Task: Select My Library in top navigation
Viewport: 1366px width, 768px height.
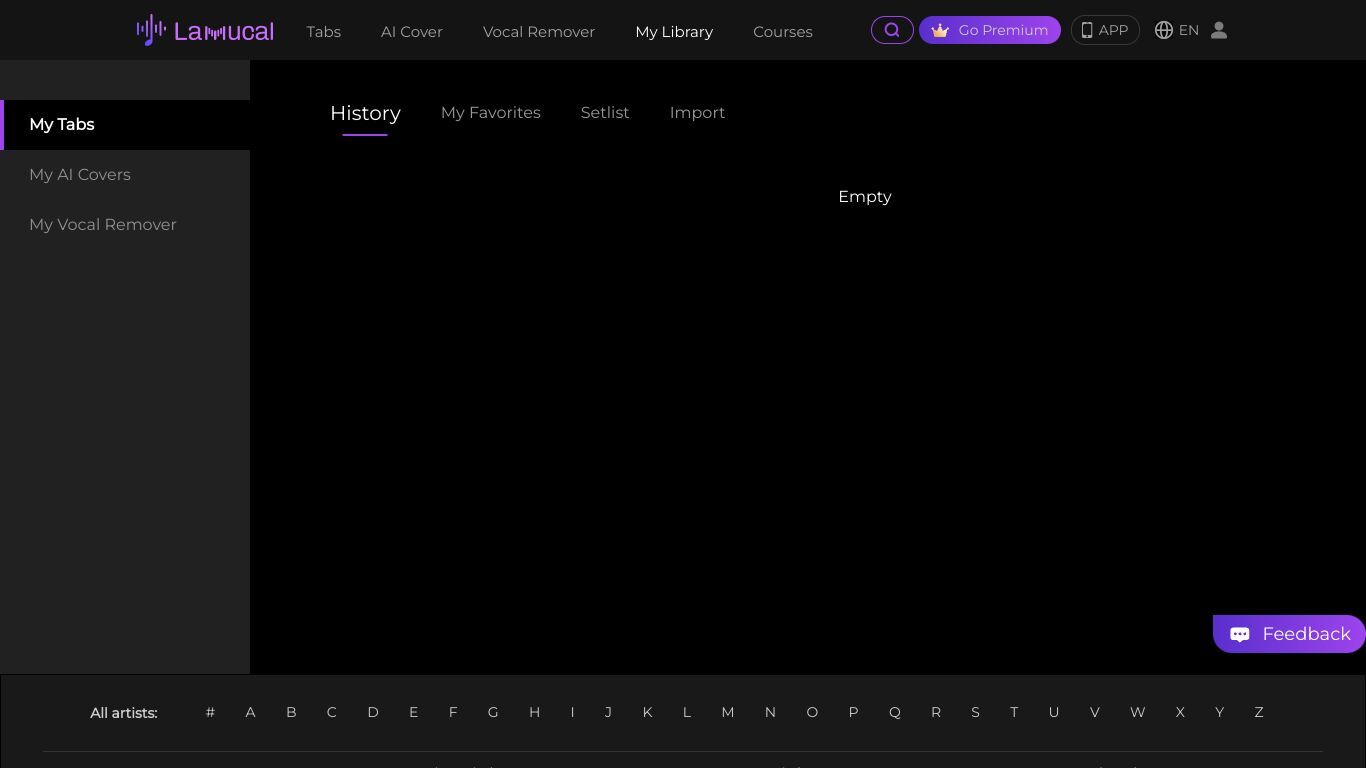Action: click(x=674, y=32)
